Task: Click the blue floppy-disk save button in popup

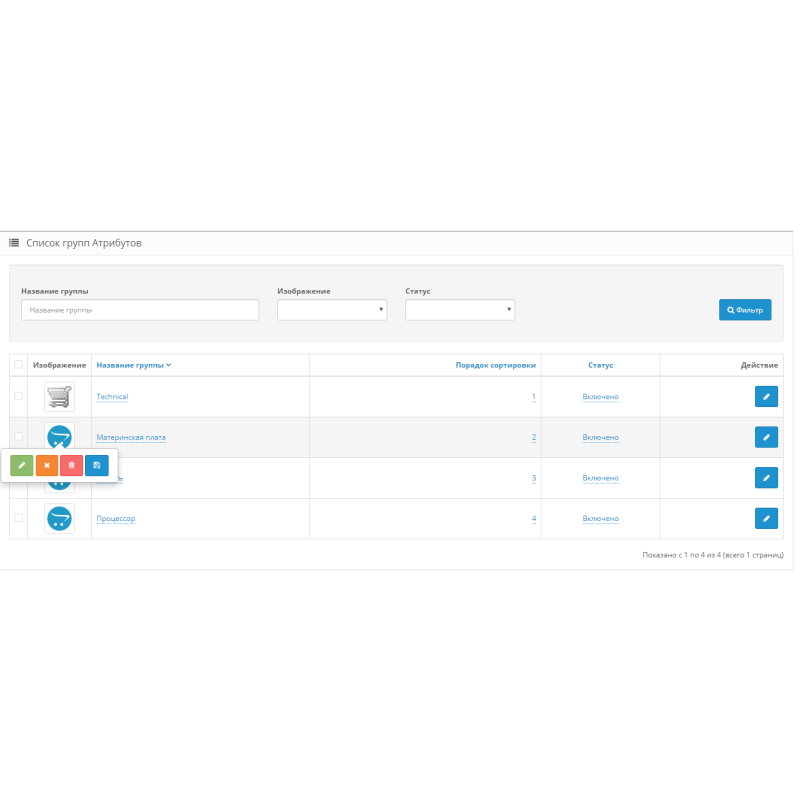Action: click(x=97, y=465)
